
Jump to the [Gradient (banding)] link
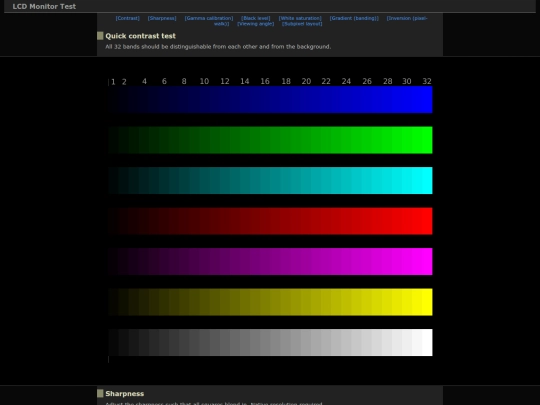pos(354,18)
